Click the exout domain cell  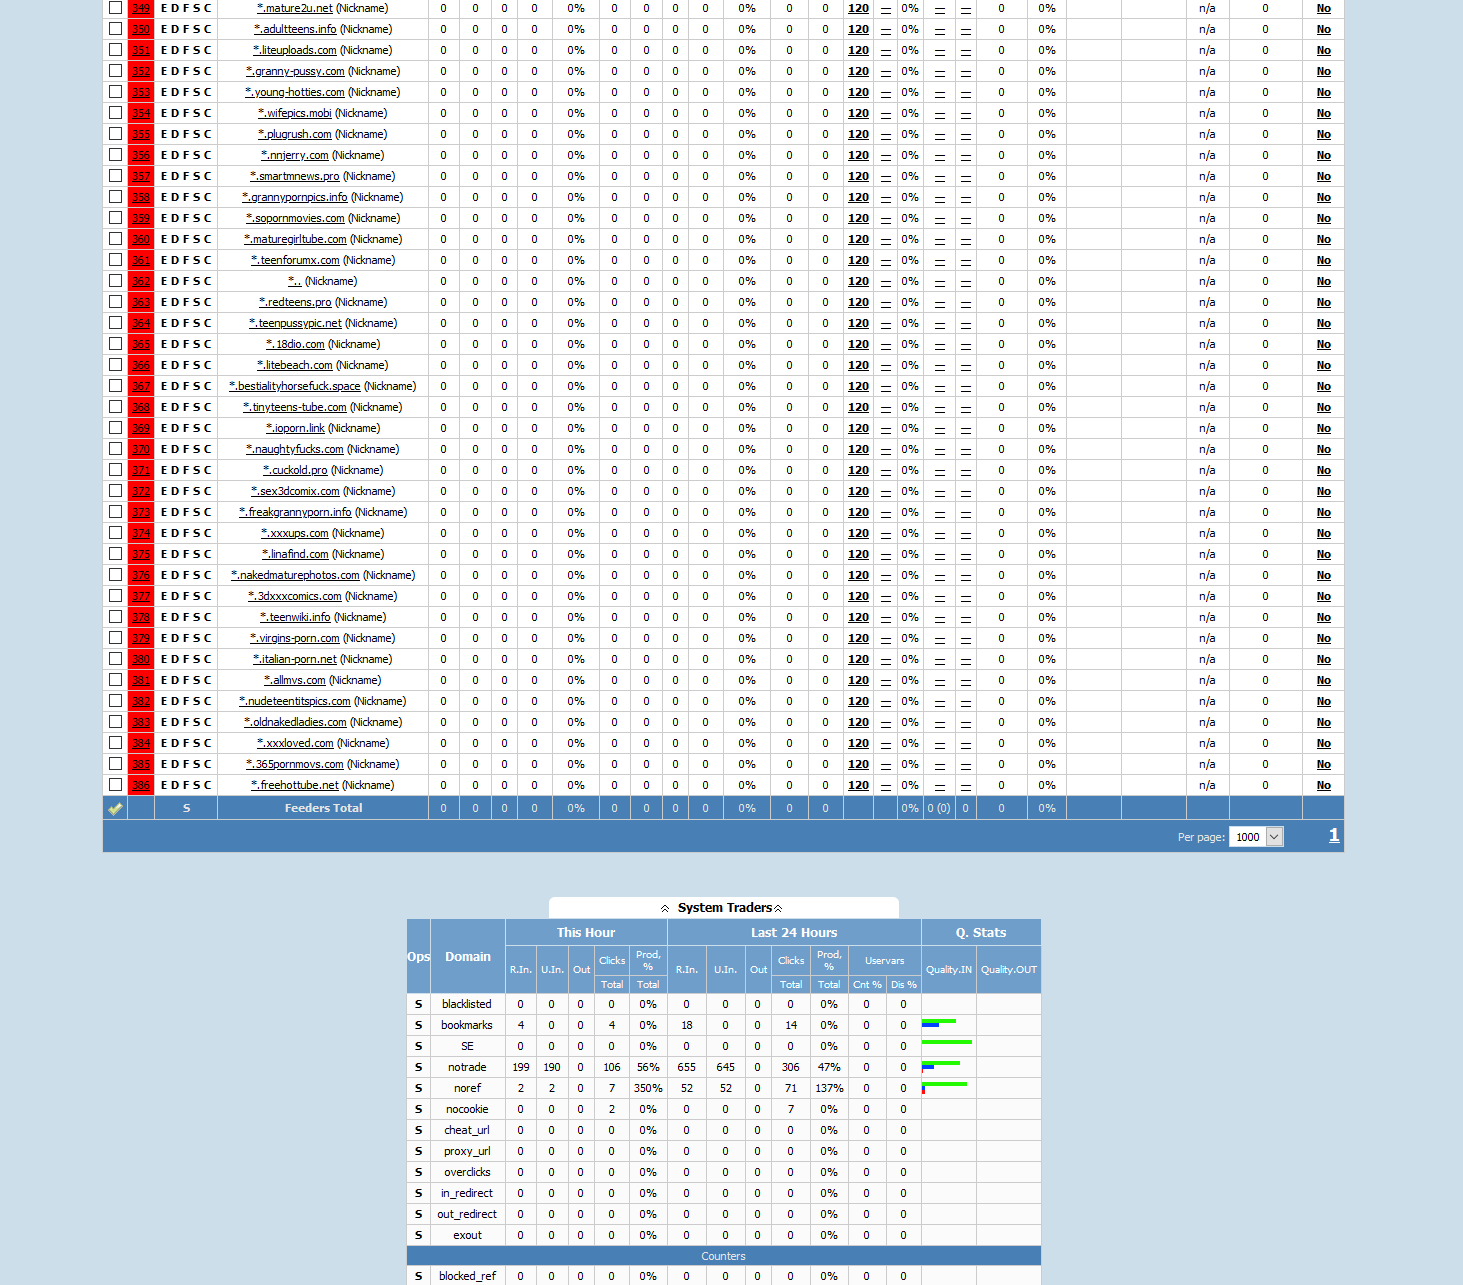pyautogui.click(x=468, y=1235)
